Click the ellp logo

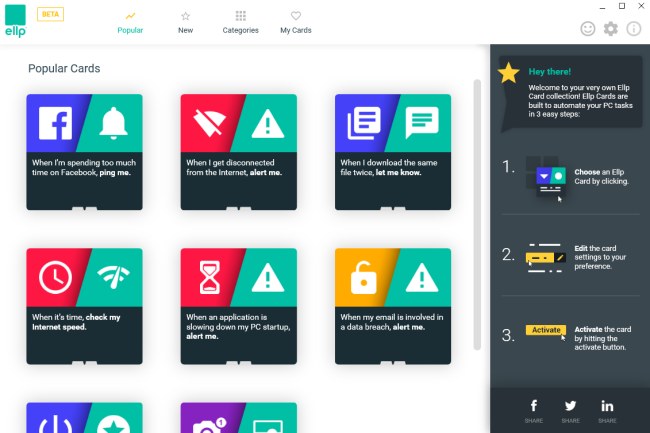click(15, 21)
